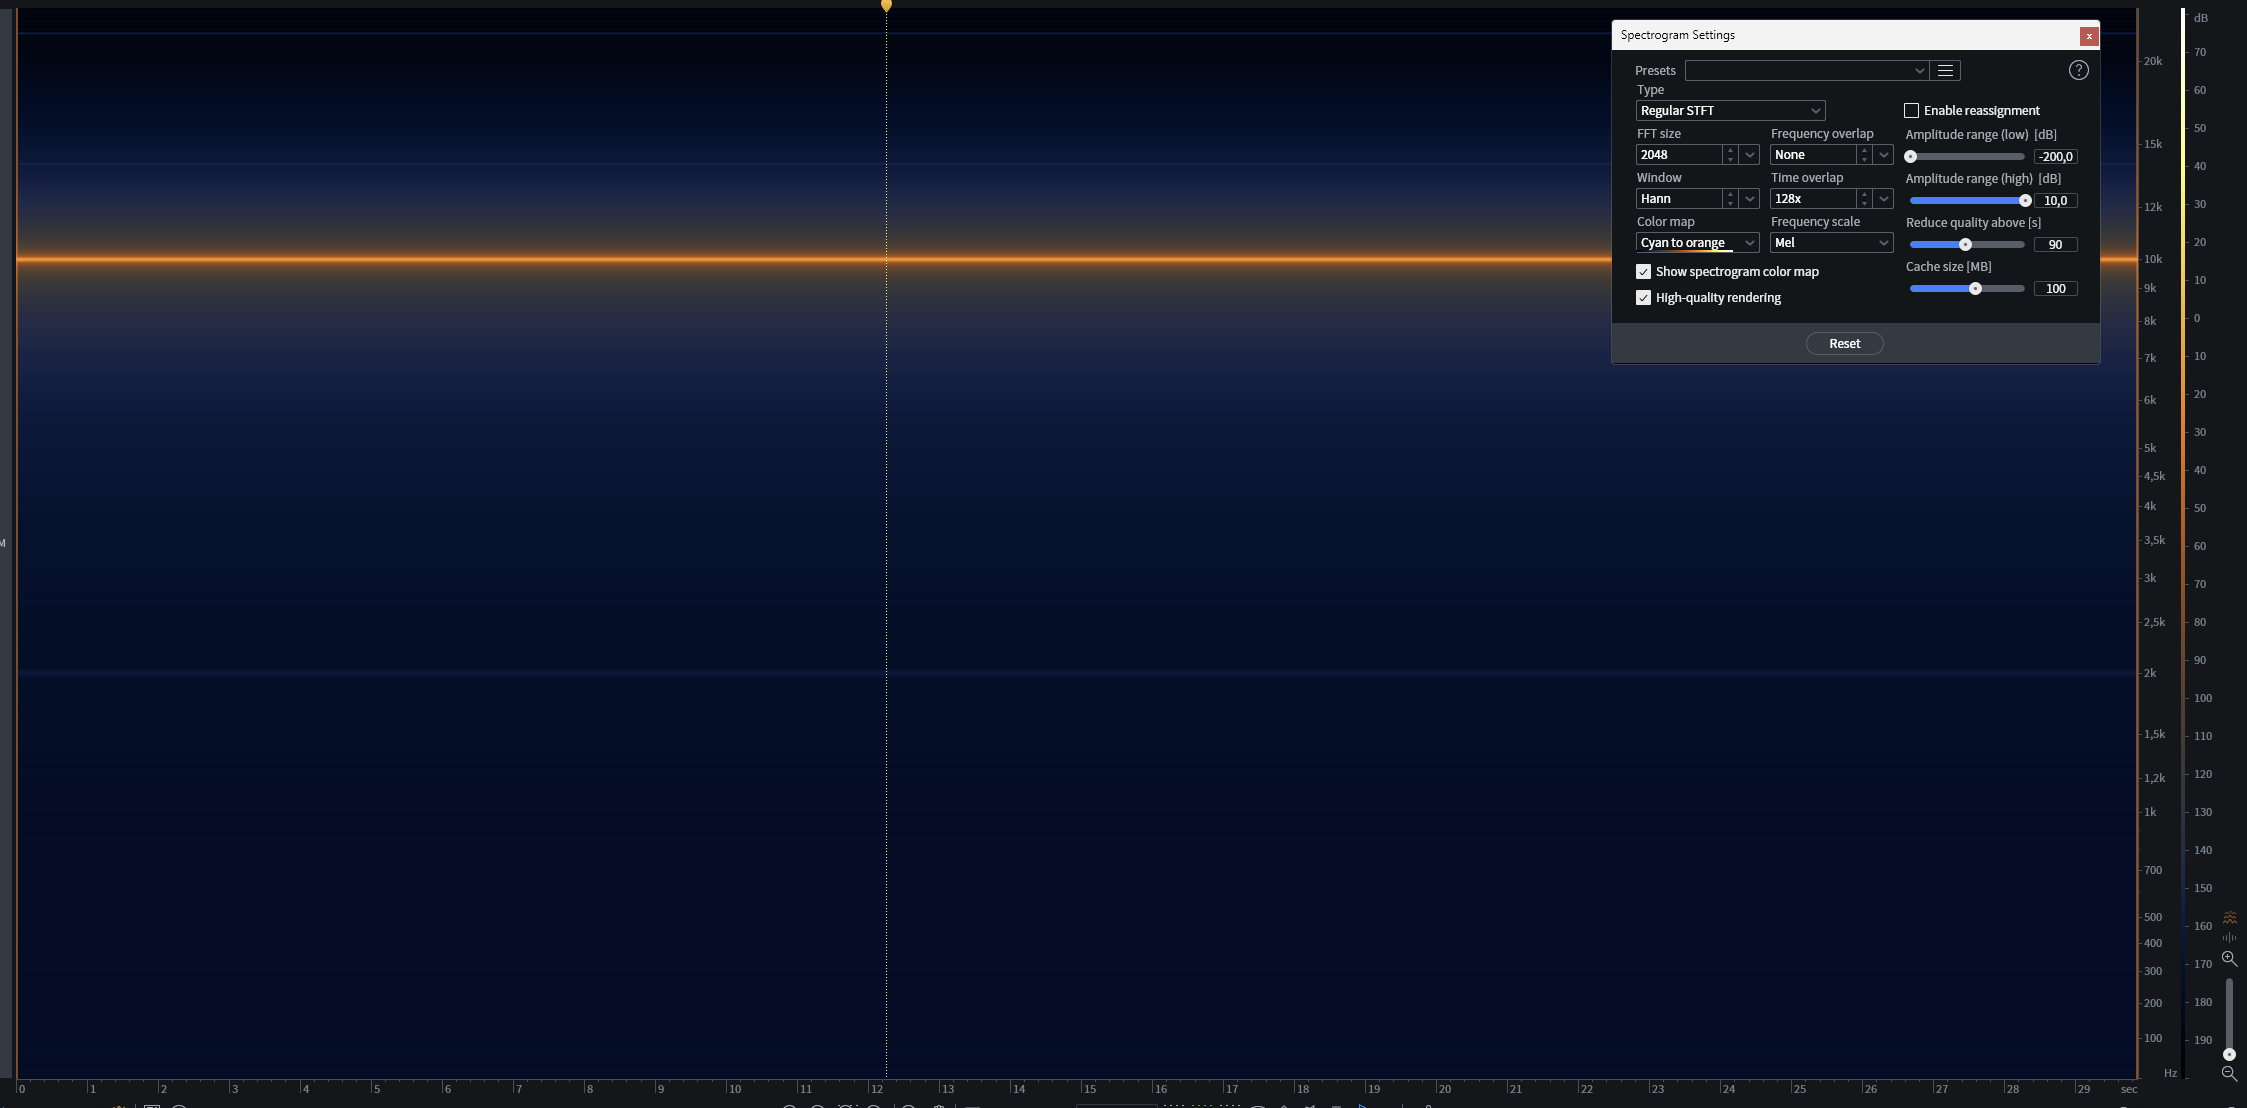The width and height of the screenshot is (2247, 1108).
Task: Click 5 on the time ruler
Action: [x=377, y=1089]
